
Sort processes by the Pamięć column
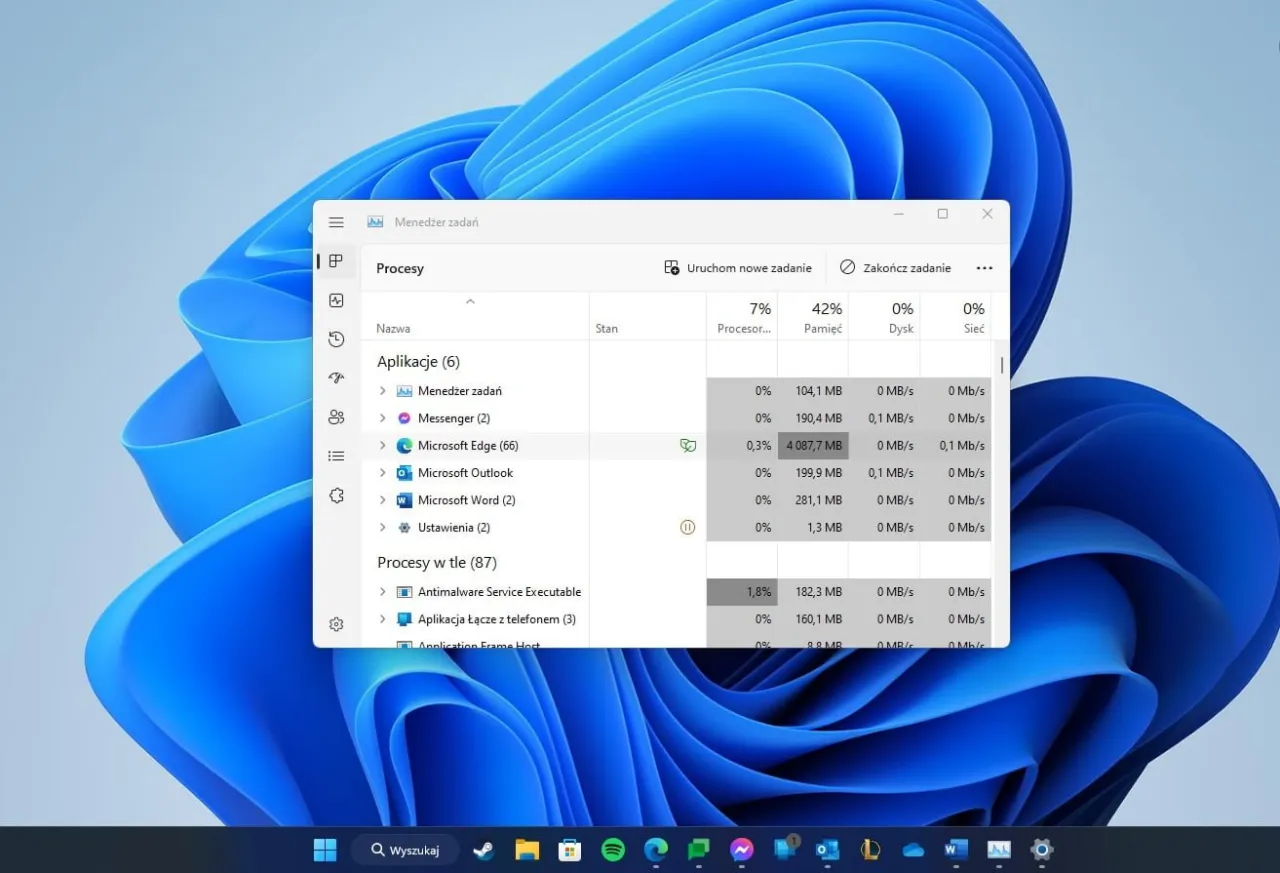coord(824,315)
